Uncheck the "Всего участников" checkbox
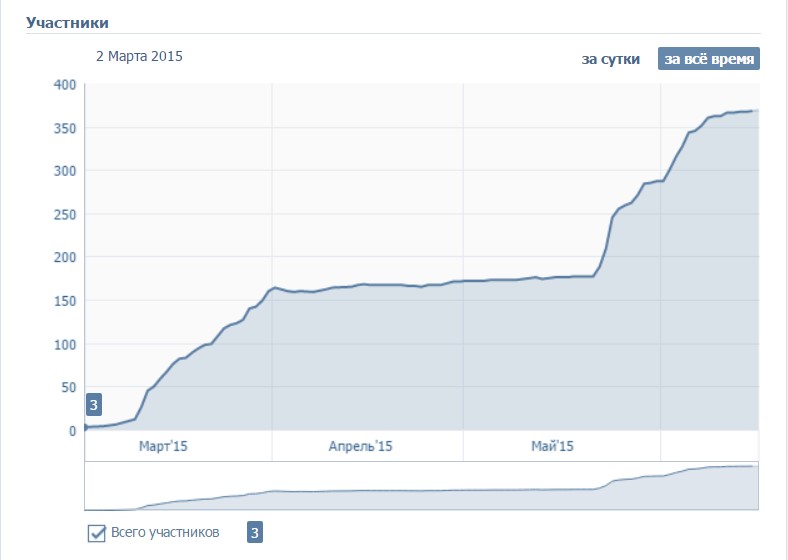The height and width of the screenshot is (560, 788). 96,533
